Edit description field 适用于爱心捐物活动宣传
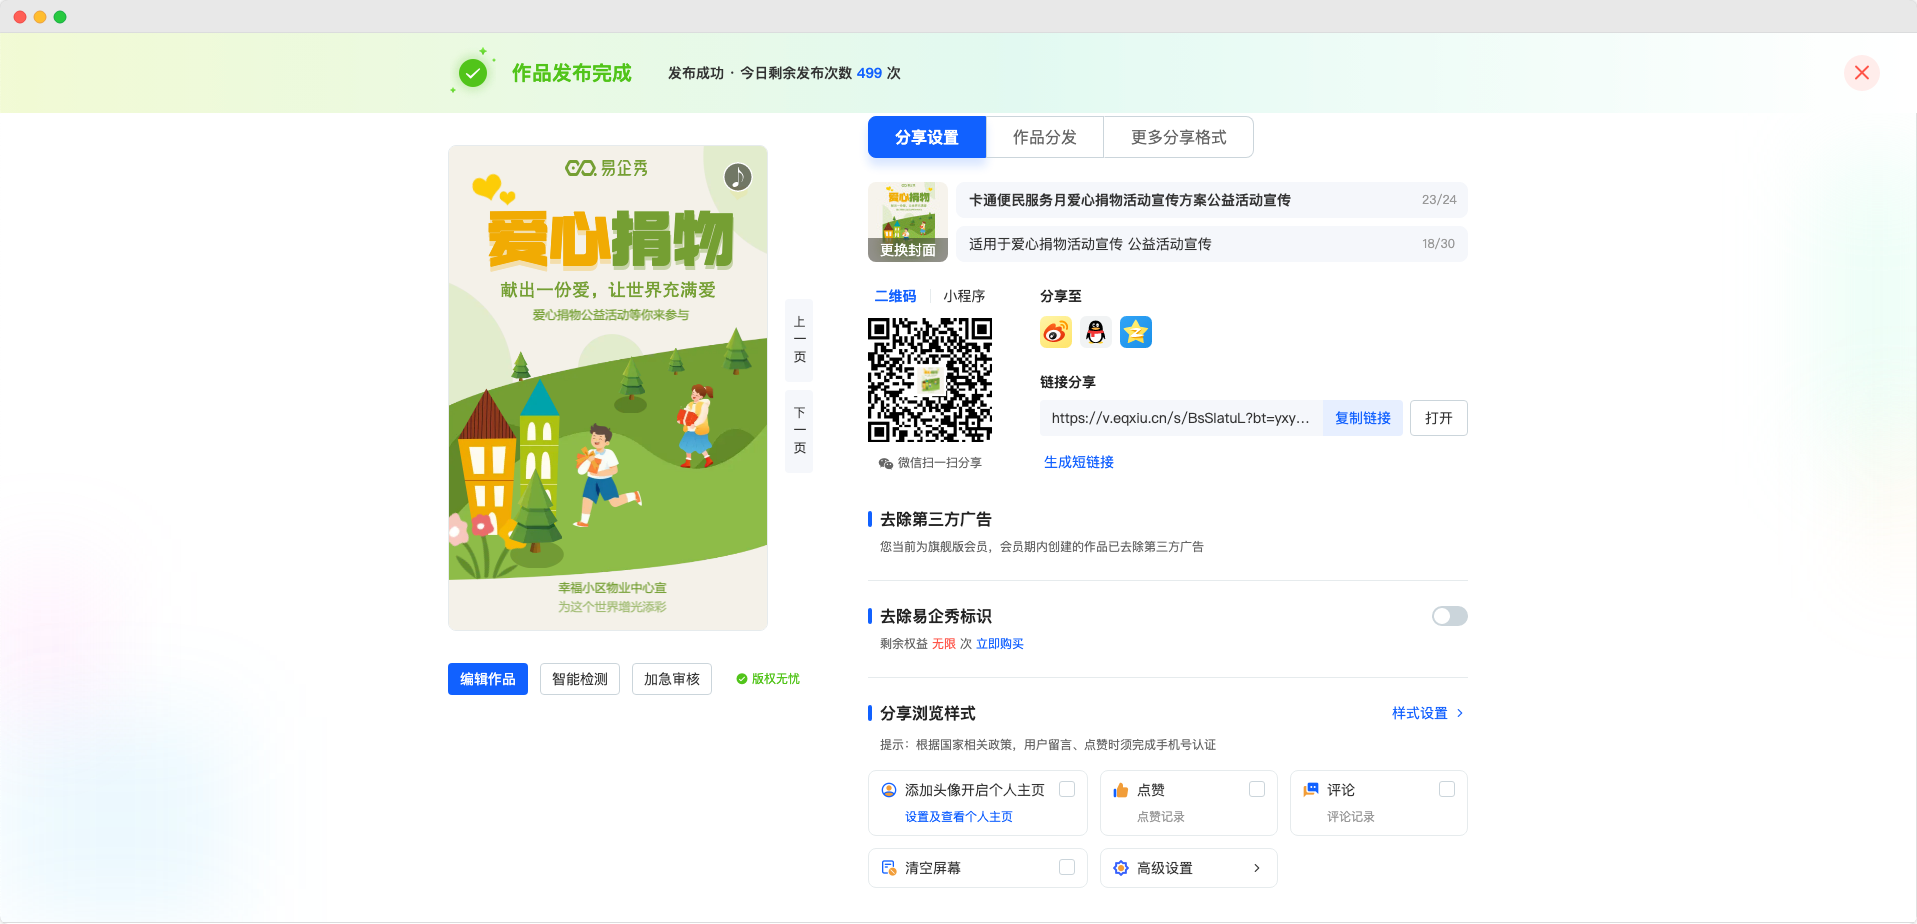Image resolution: width=1917 pixels, height=924 pixels. pos(1212,244)
